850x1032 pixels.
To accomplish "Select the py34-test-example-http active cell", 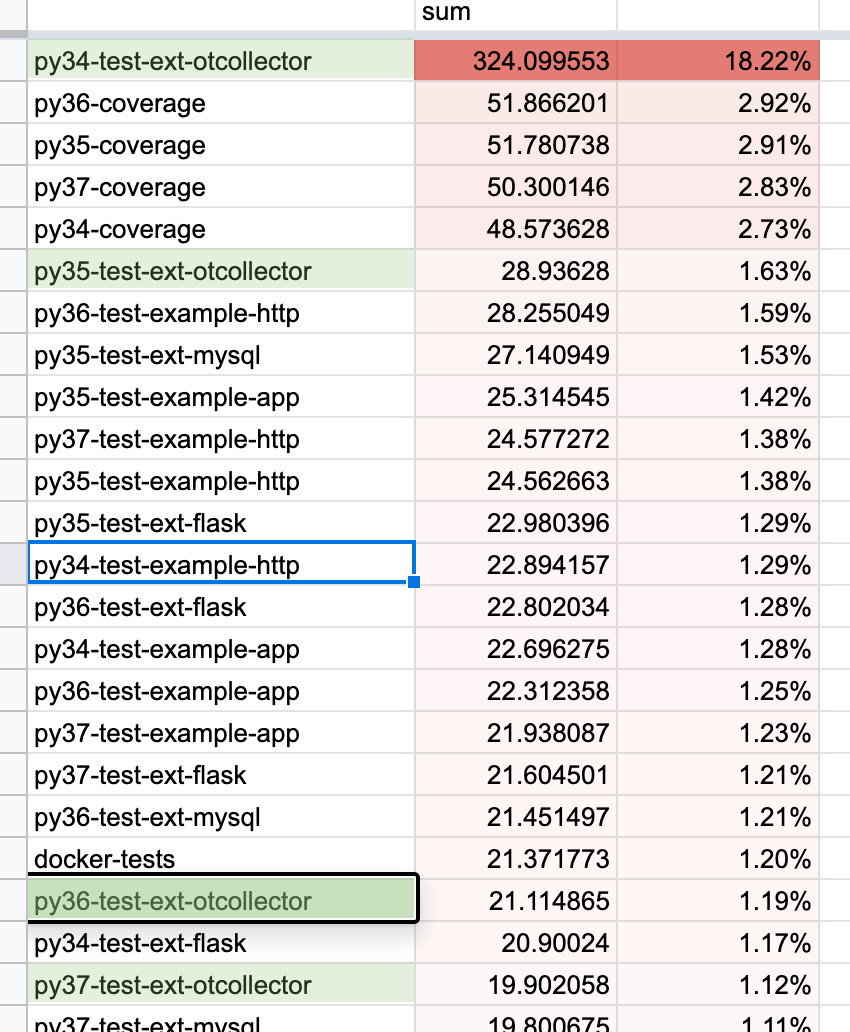I will pos(220,564).
